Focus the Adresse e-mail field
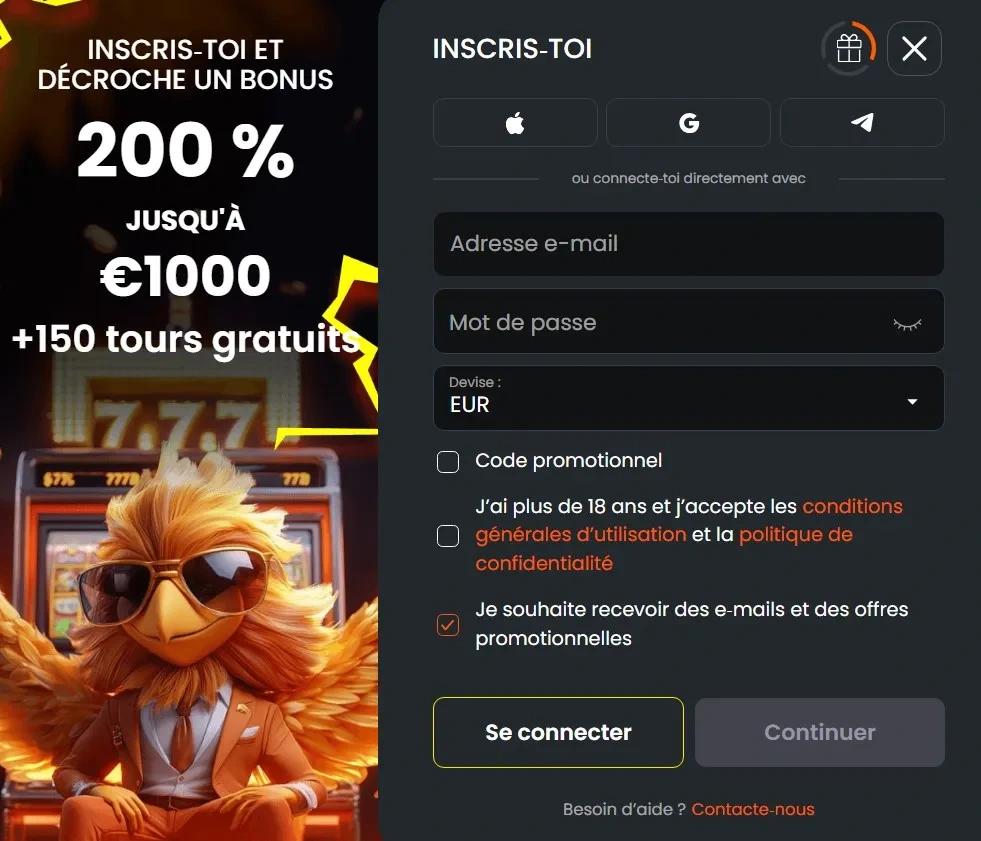Viewport: 981px width, 841px height. (x=688, y=243)
